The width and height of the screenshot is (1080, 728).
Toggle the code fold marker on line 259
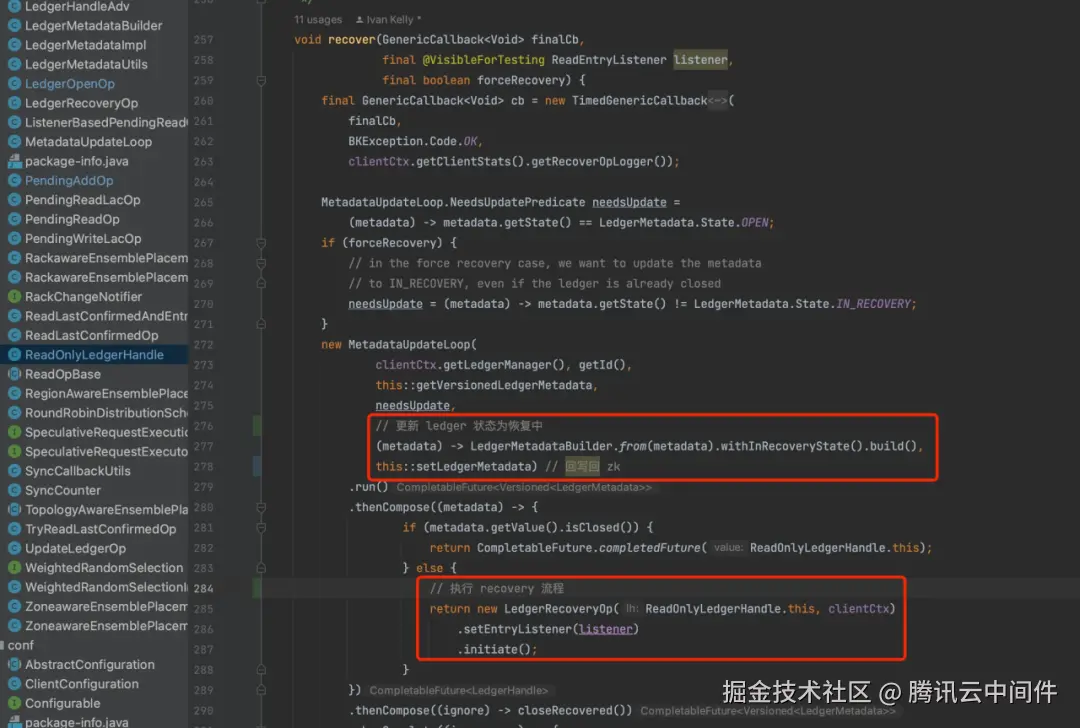pos(261,81)
